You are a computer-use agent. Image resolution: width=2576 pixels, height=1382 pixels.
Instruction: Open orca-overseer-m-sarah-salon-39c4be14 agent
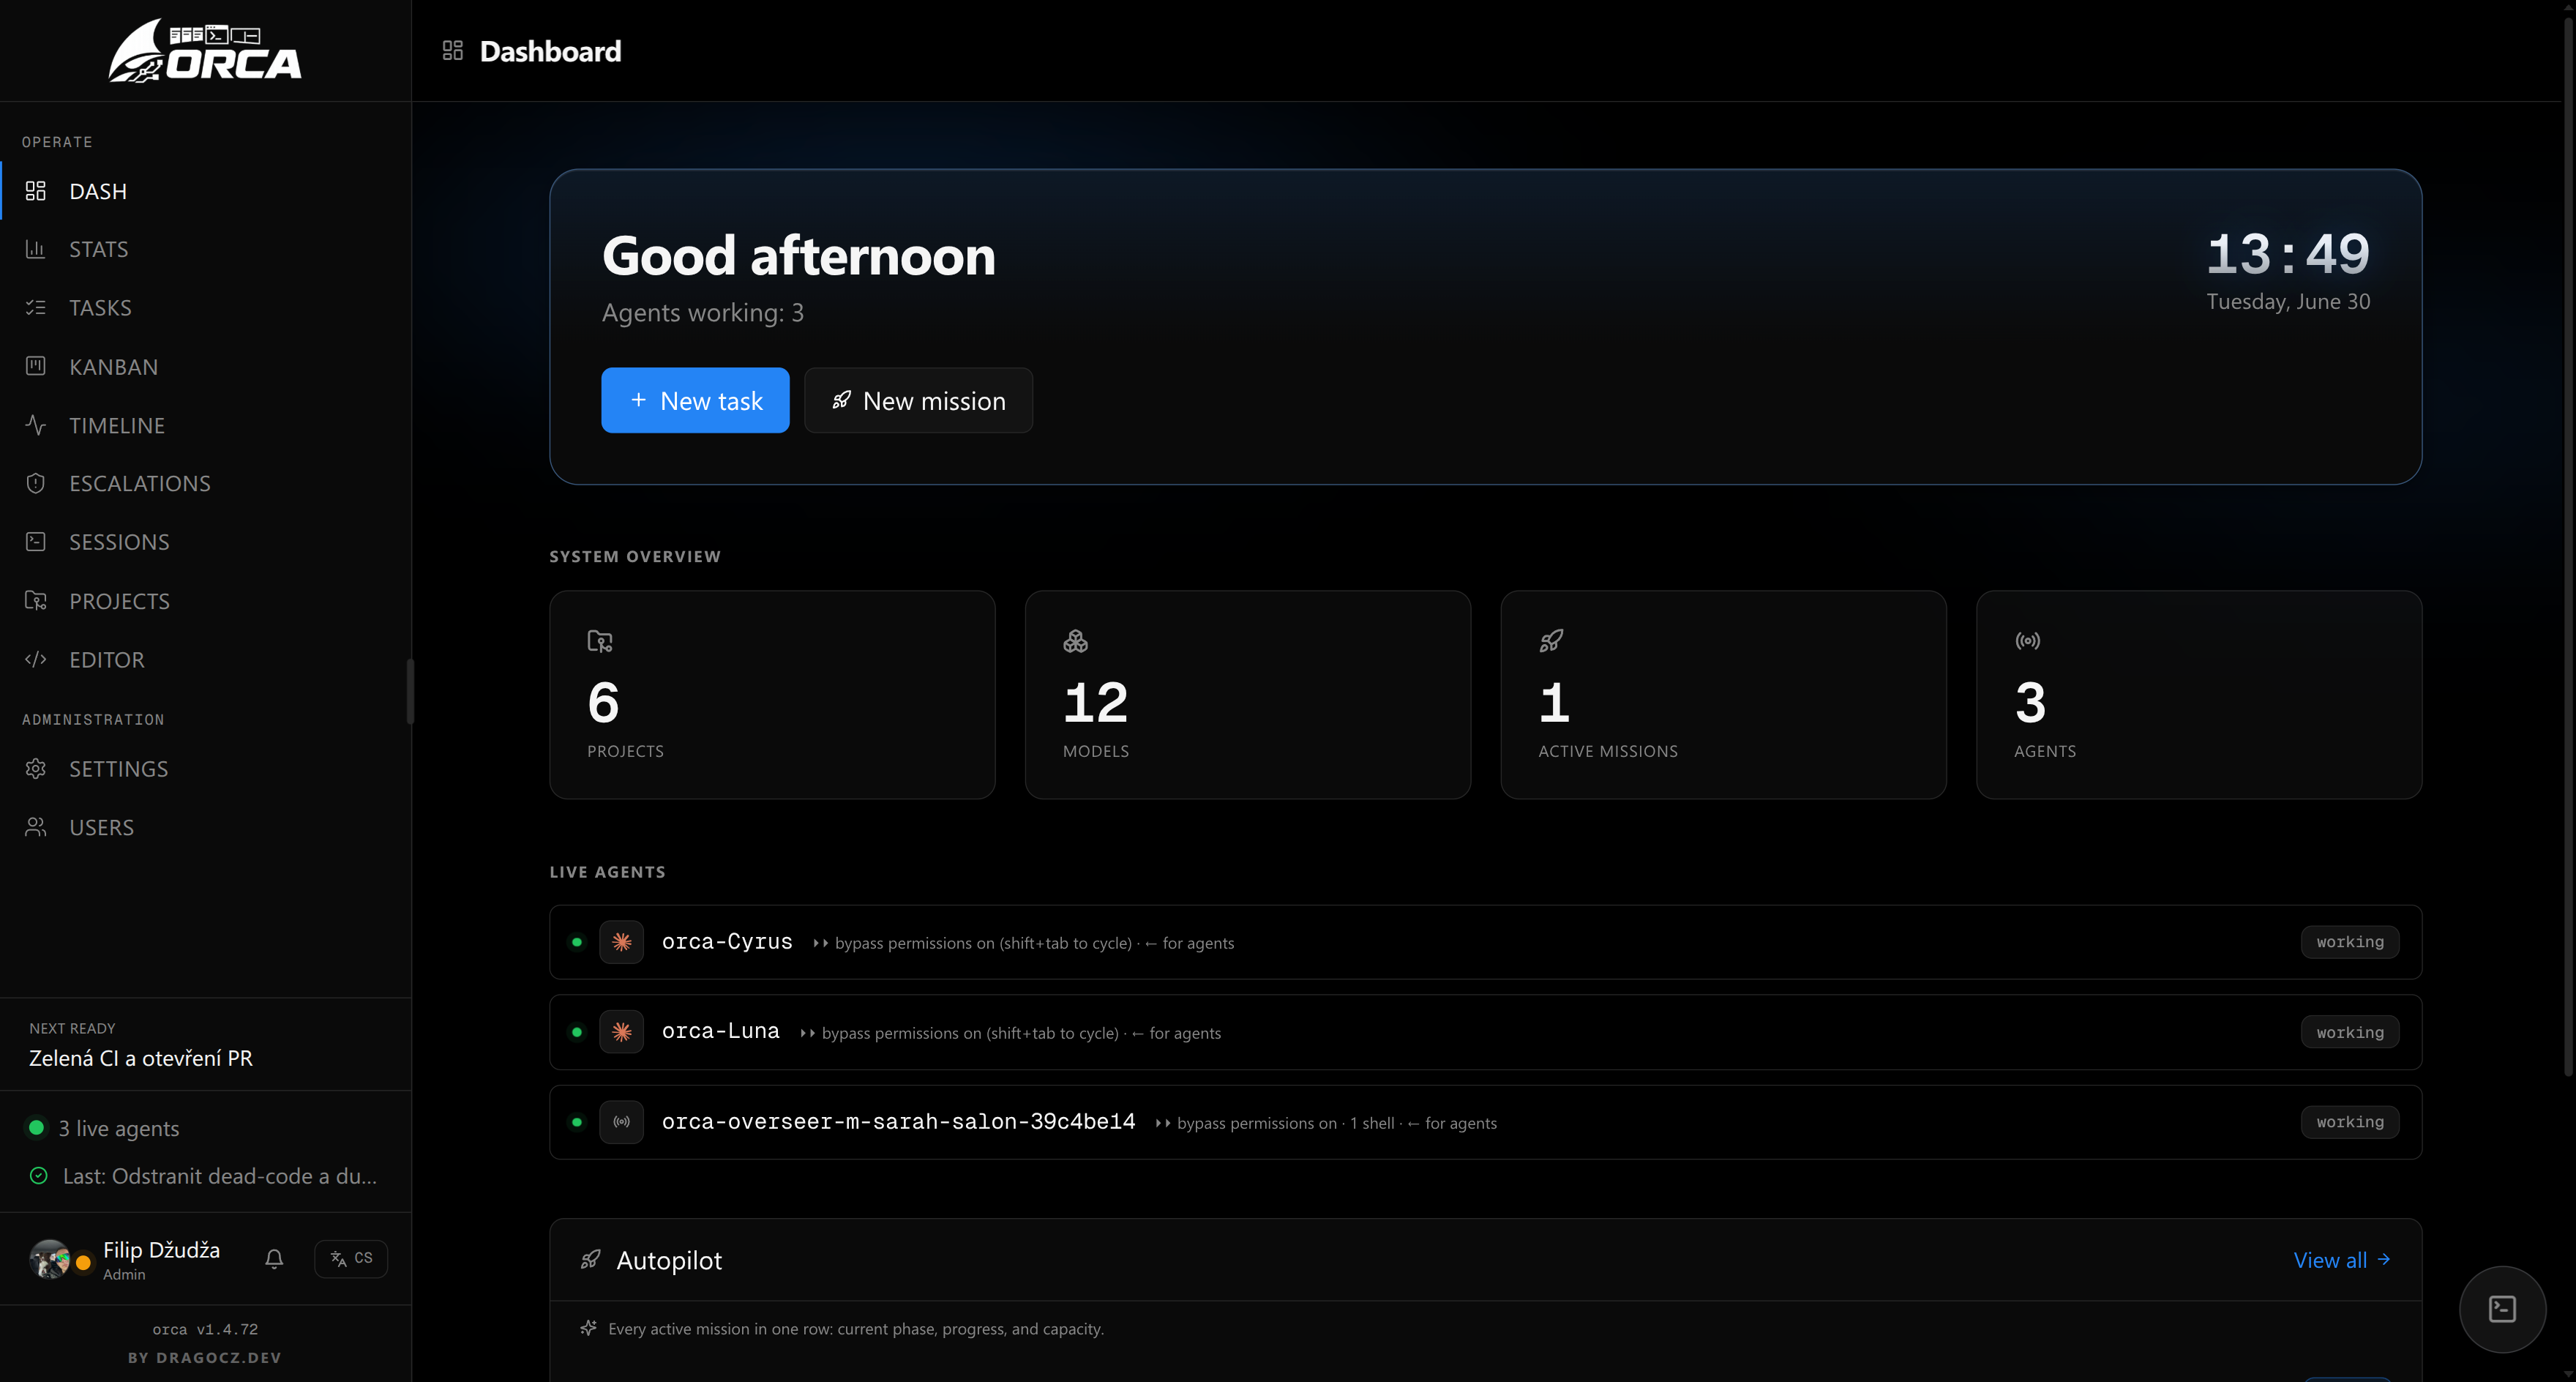click(x=1485, y=1122)
